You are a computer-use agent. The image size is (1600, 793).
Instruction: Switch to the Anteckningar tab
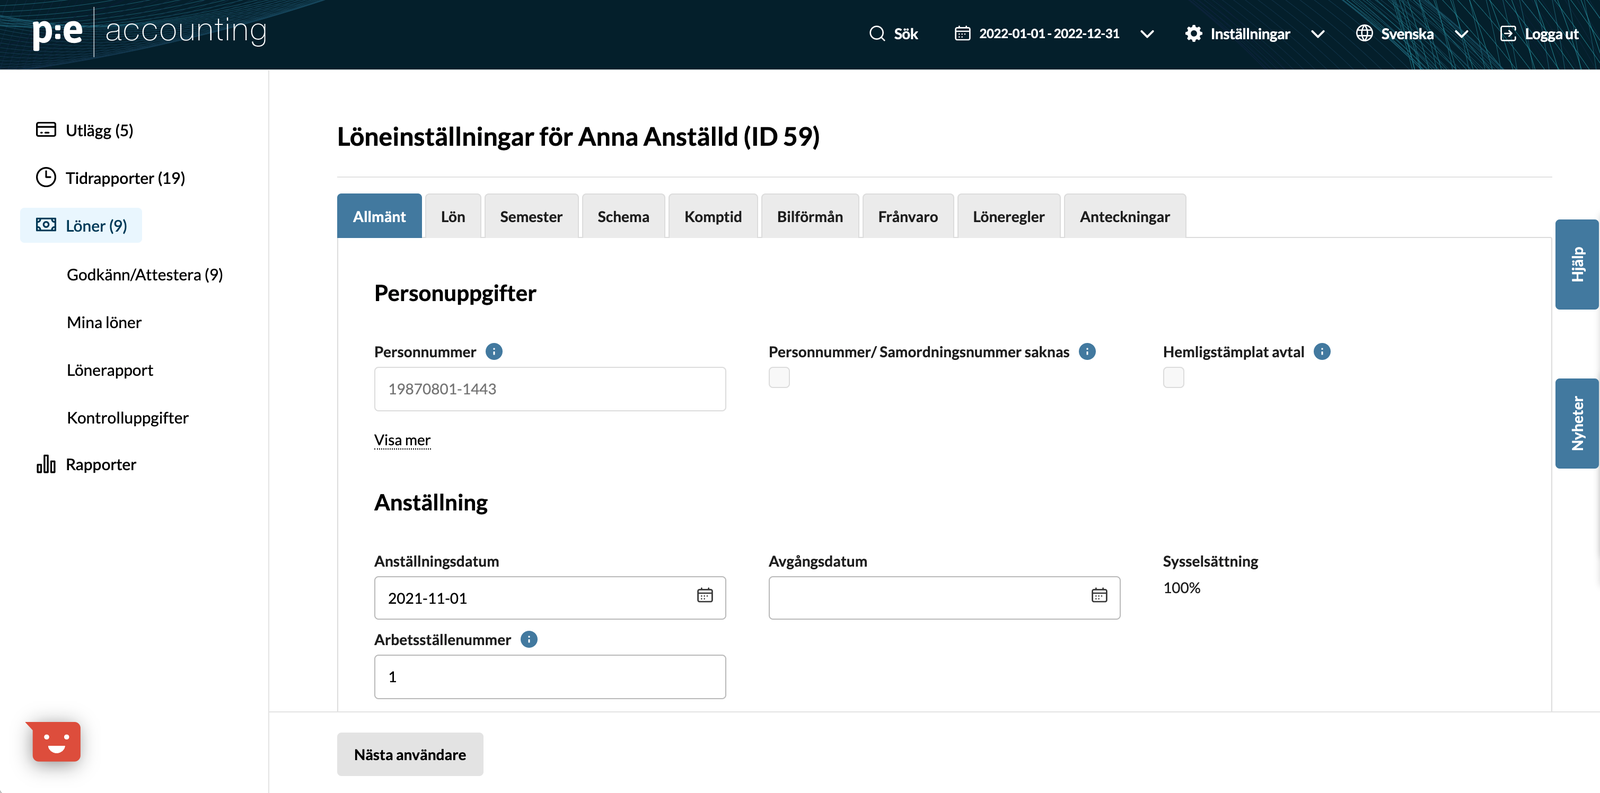point(1125,216)
